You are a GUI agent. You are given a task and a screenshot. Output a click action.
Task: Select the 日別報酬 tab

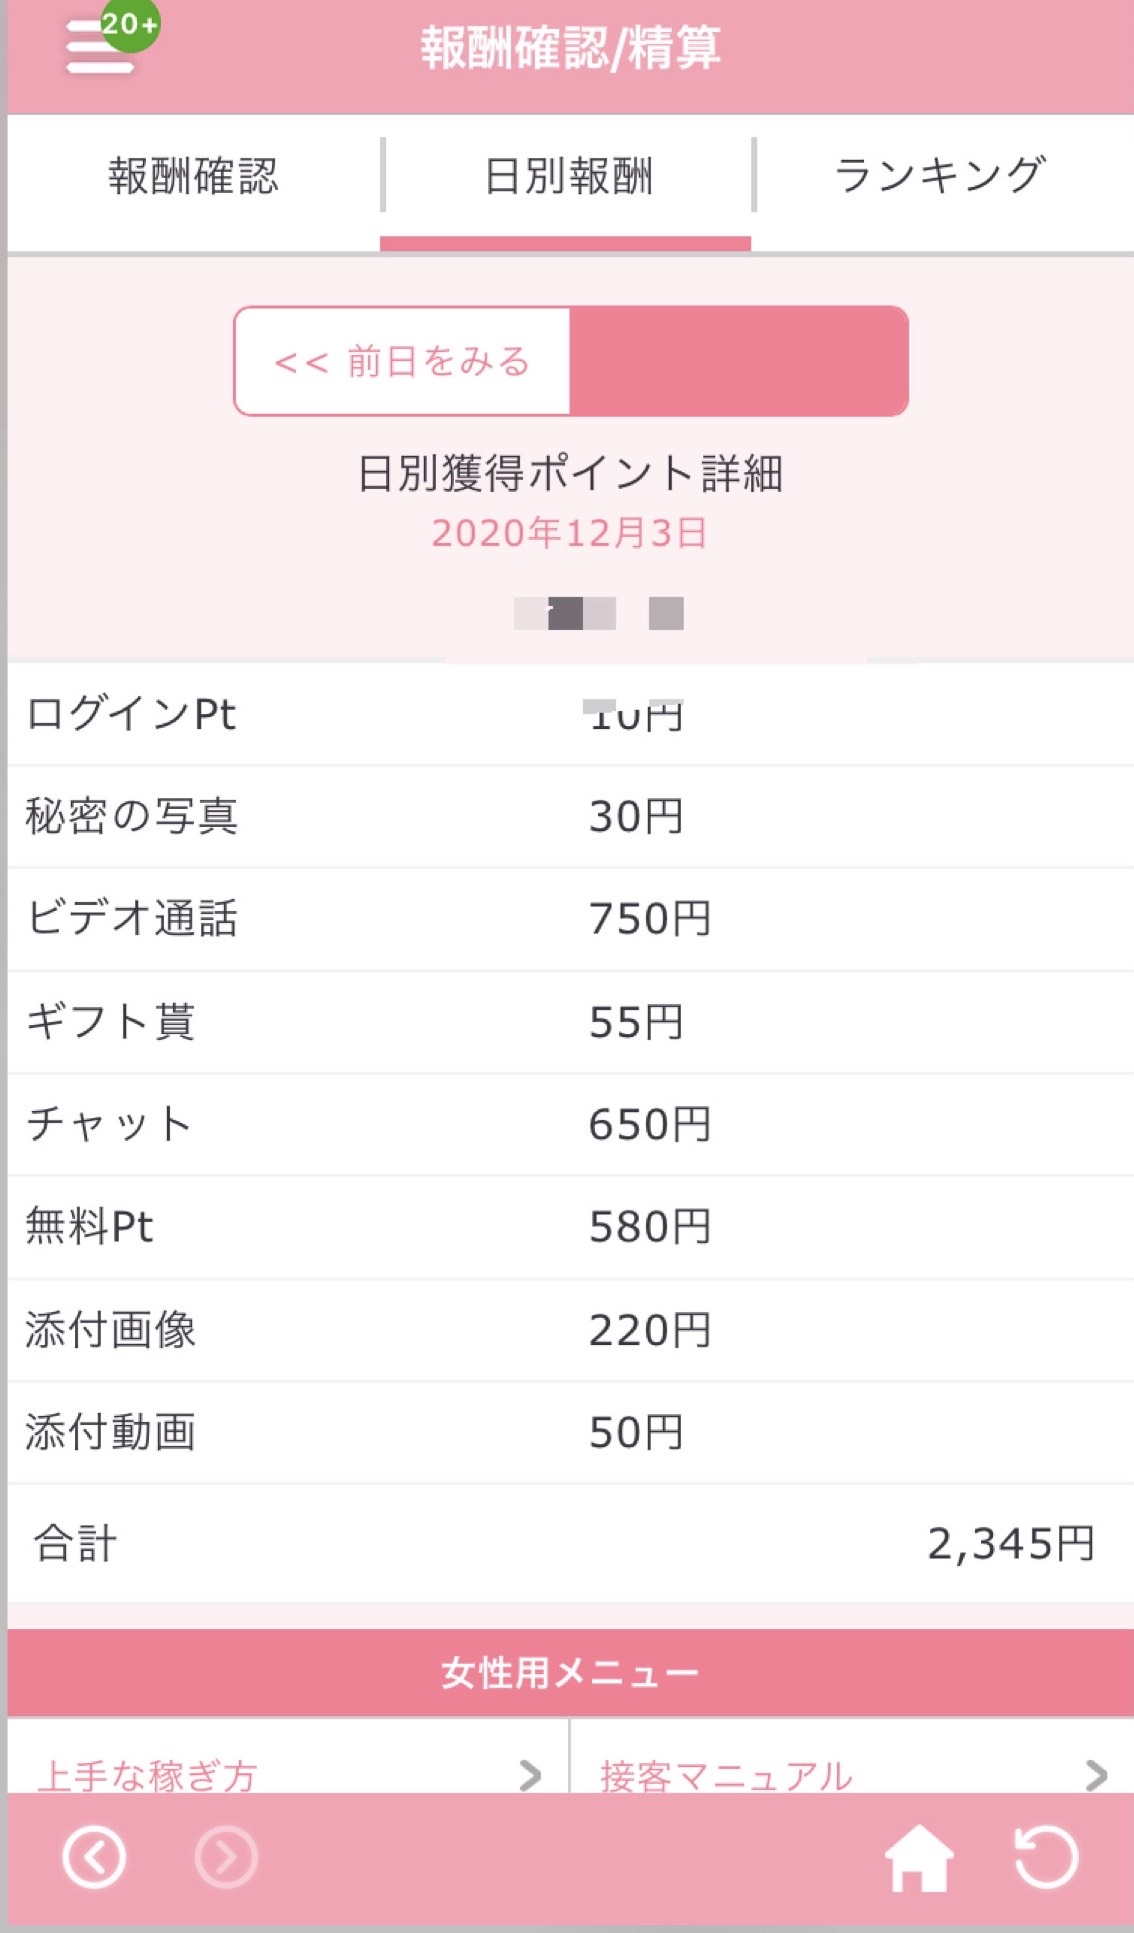coord(567,176)
